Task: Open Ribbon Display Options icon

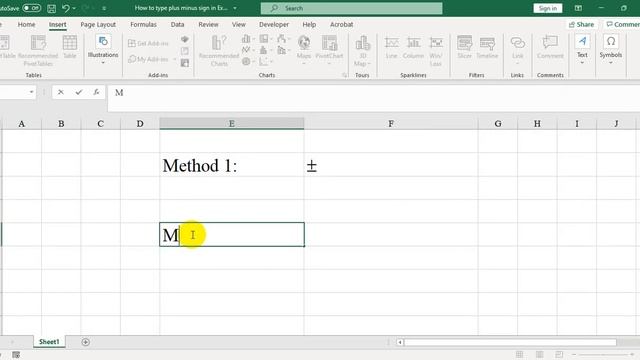Action: pos(578,8)
